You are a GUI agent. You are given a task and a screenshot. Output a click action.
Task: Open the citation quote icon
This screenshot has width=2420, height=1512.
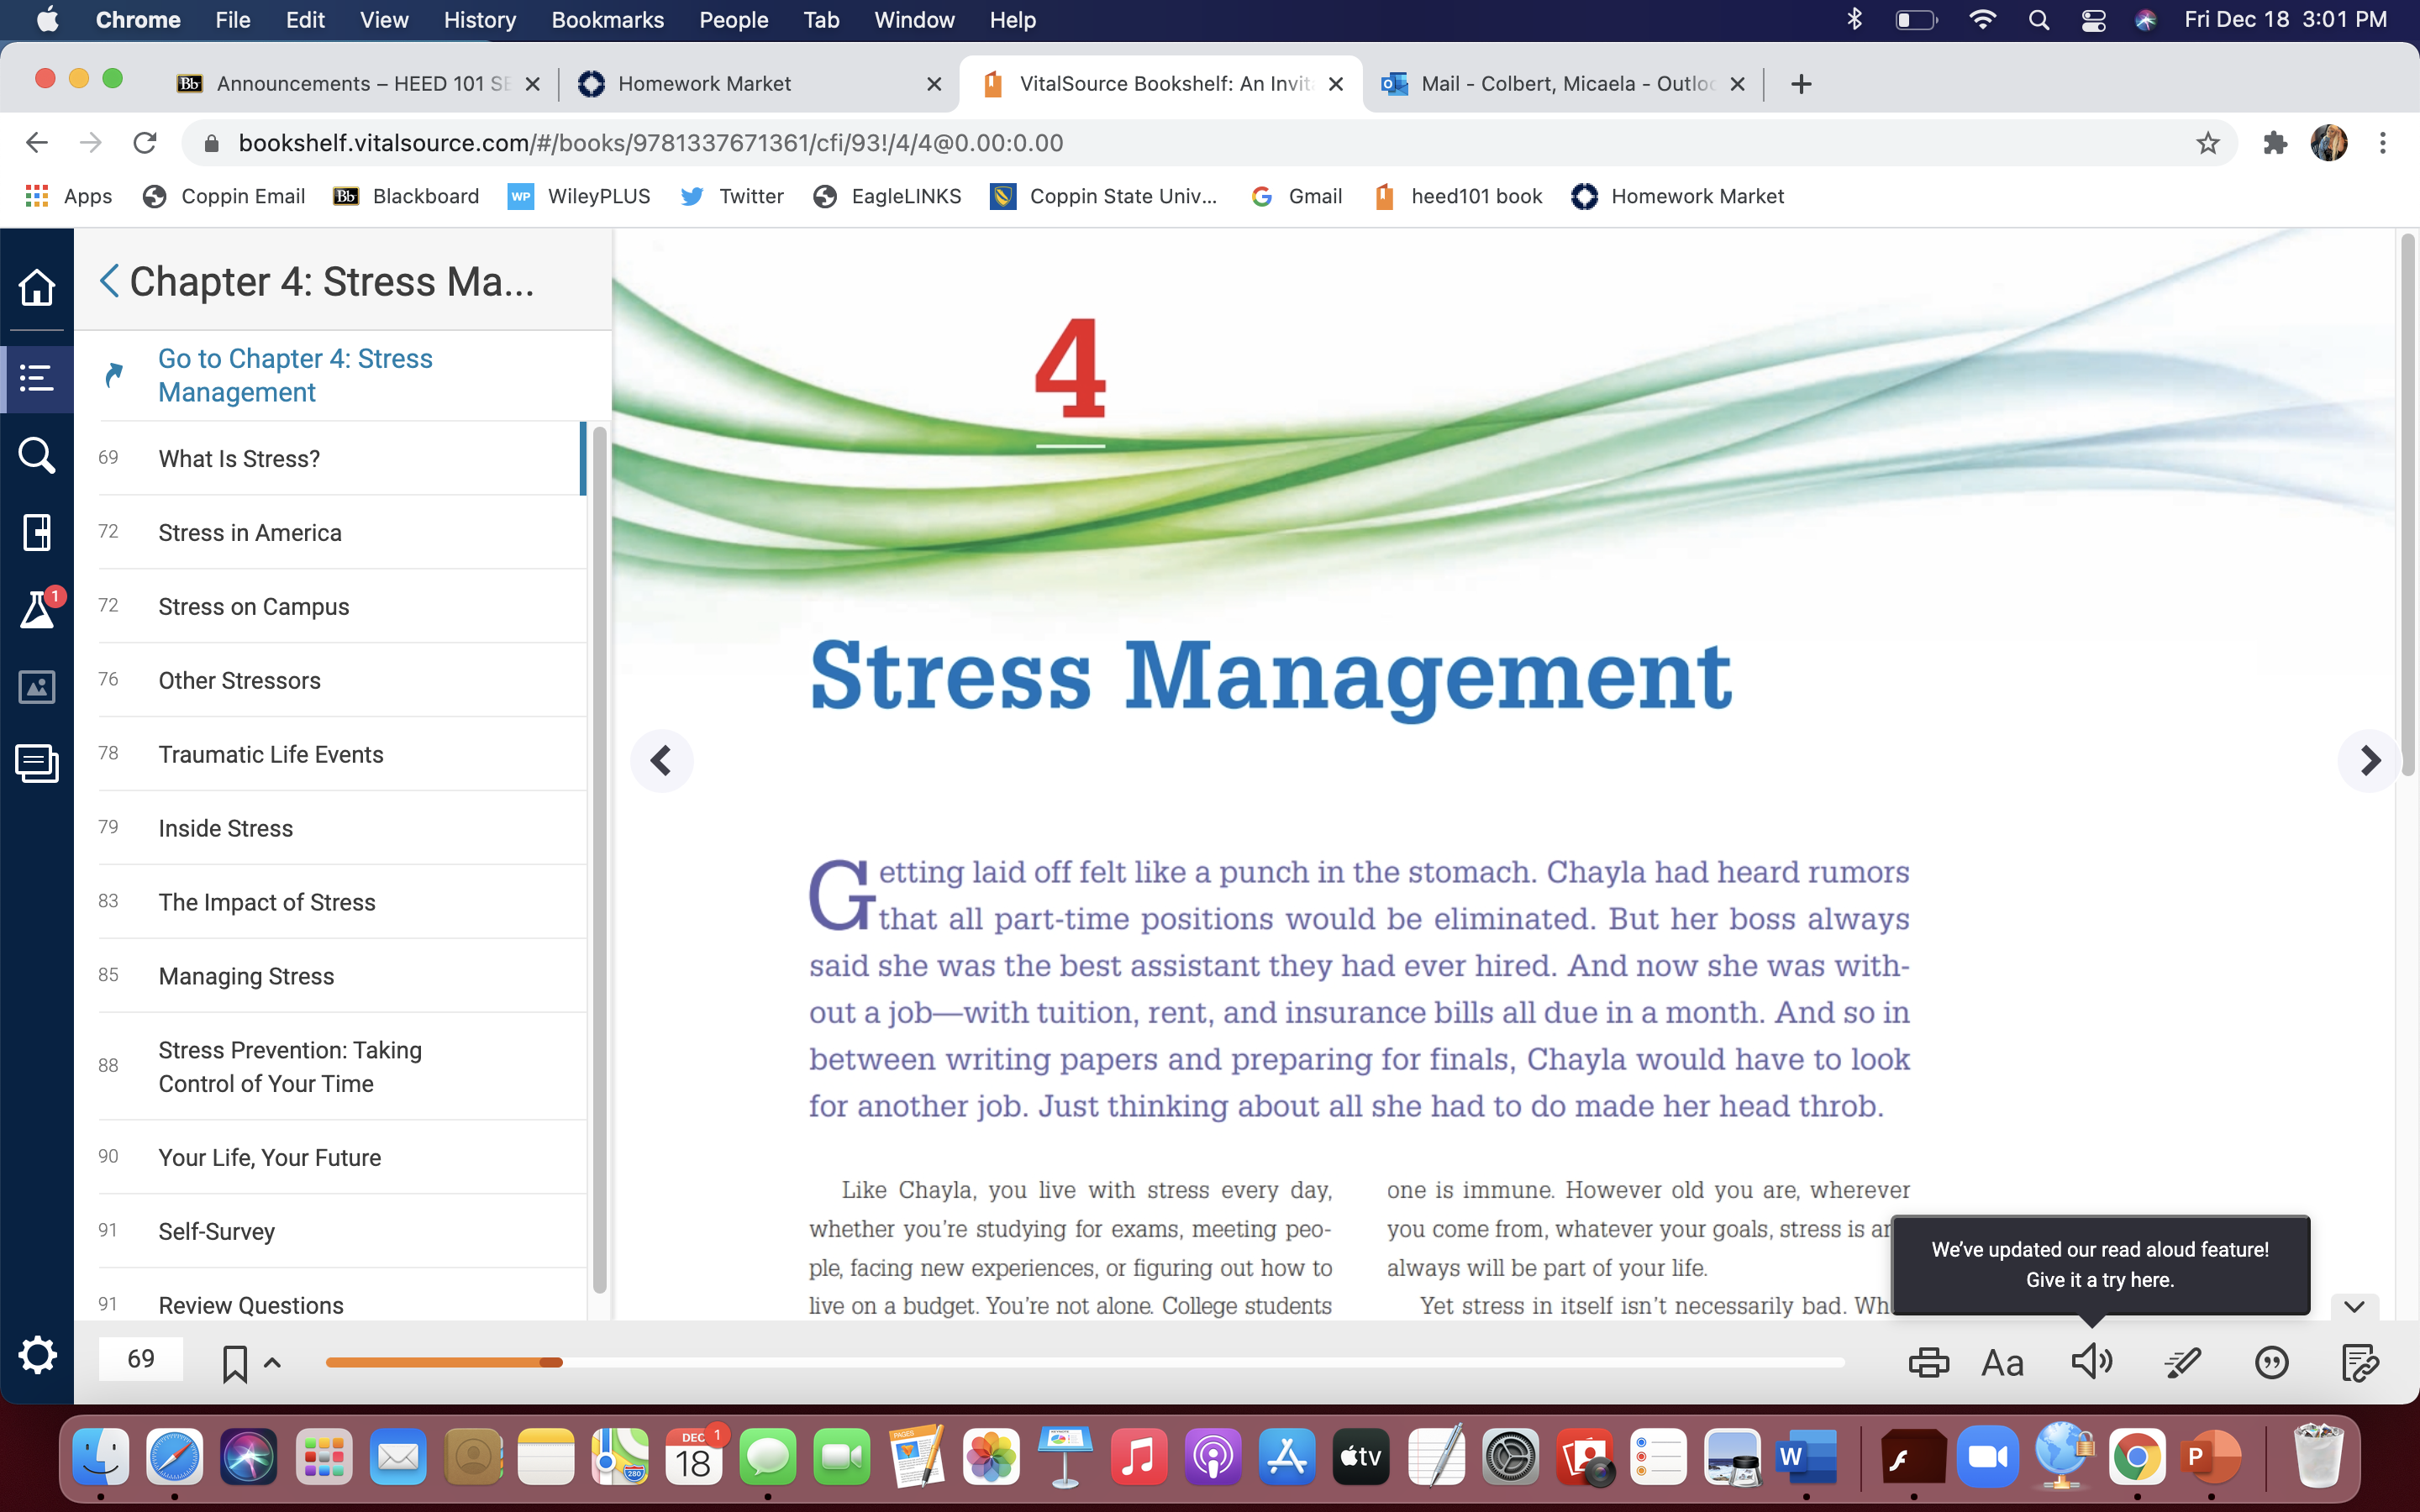pos(2272,1362)
